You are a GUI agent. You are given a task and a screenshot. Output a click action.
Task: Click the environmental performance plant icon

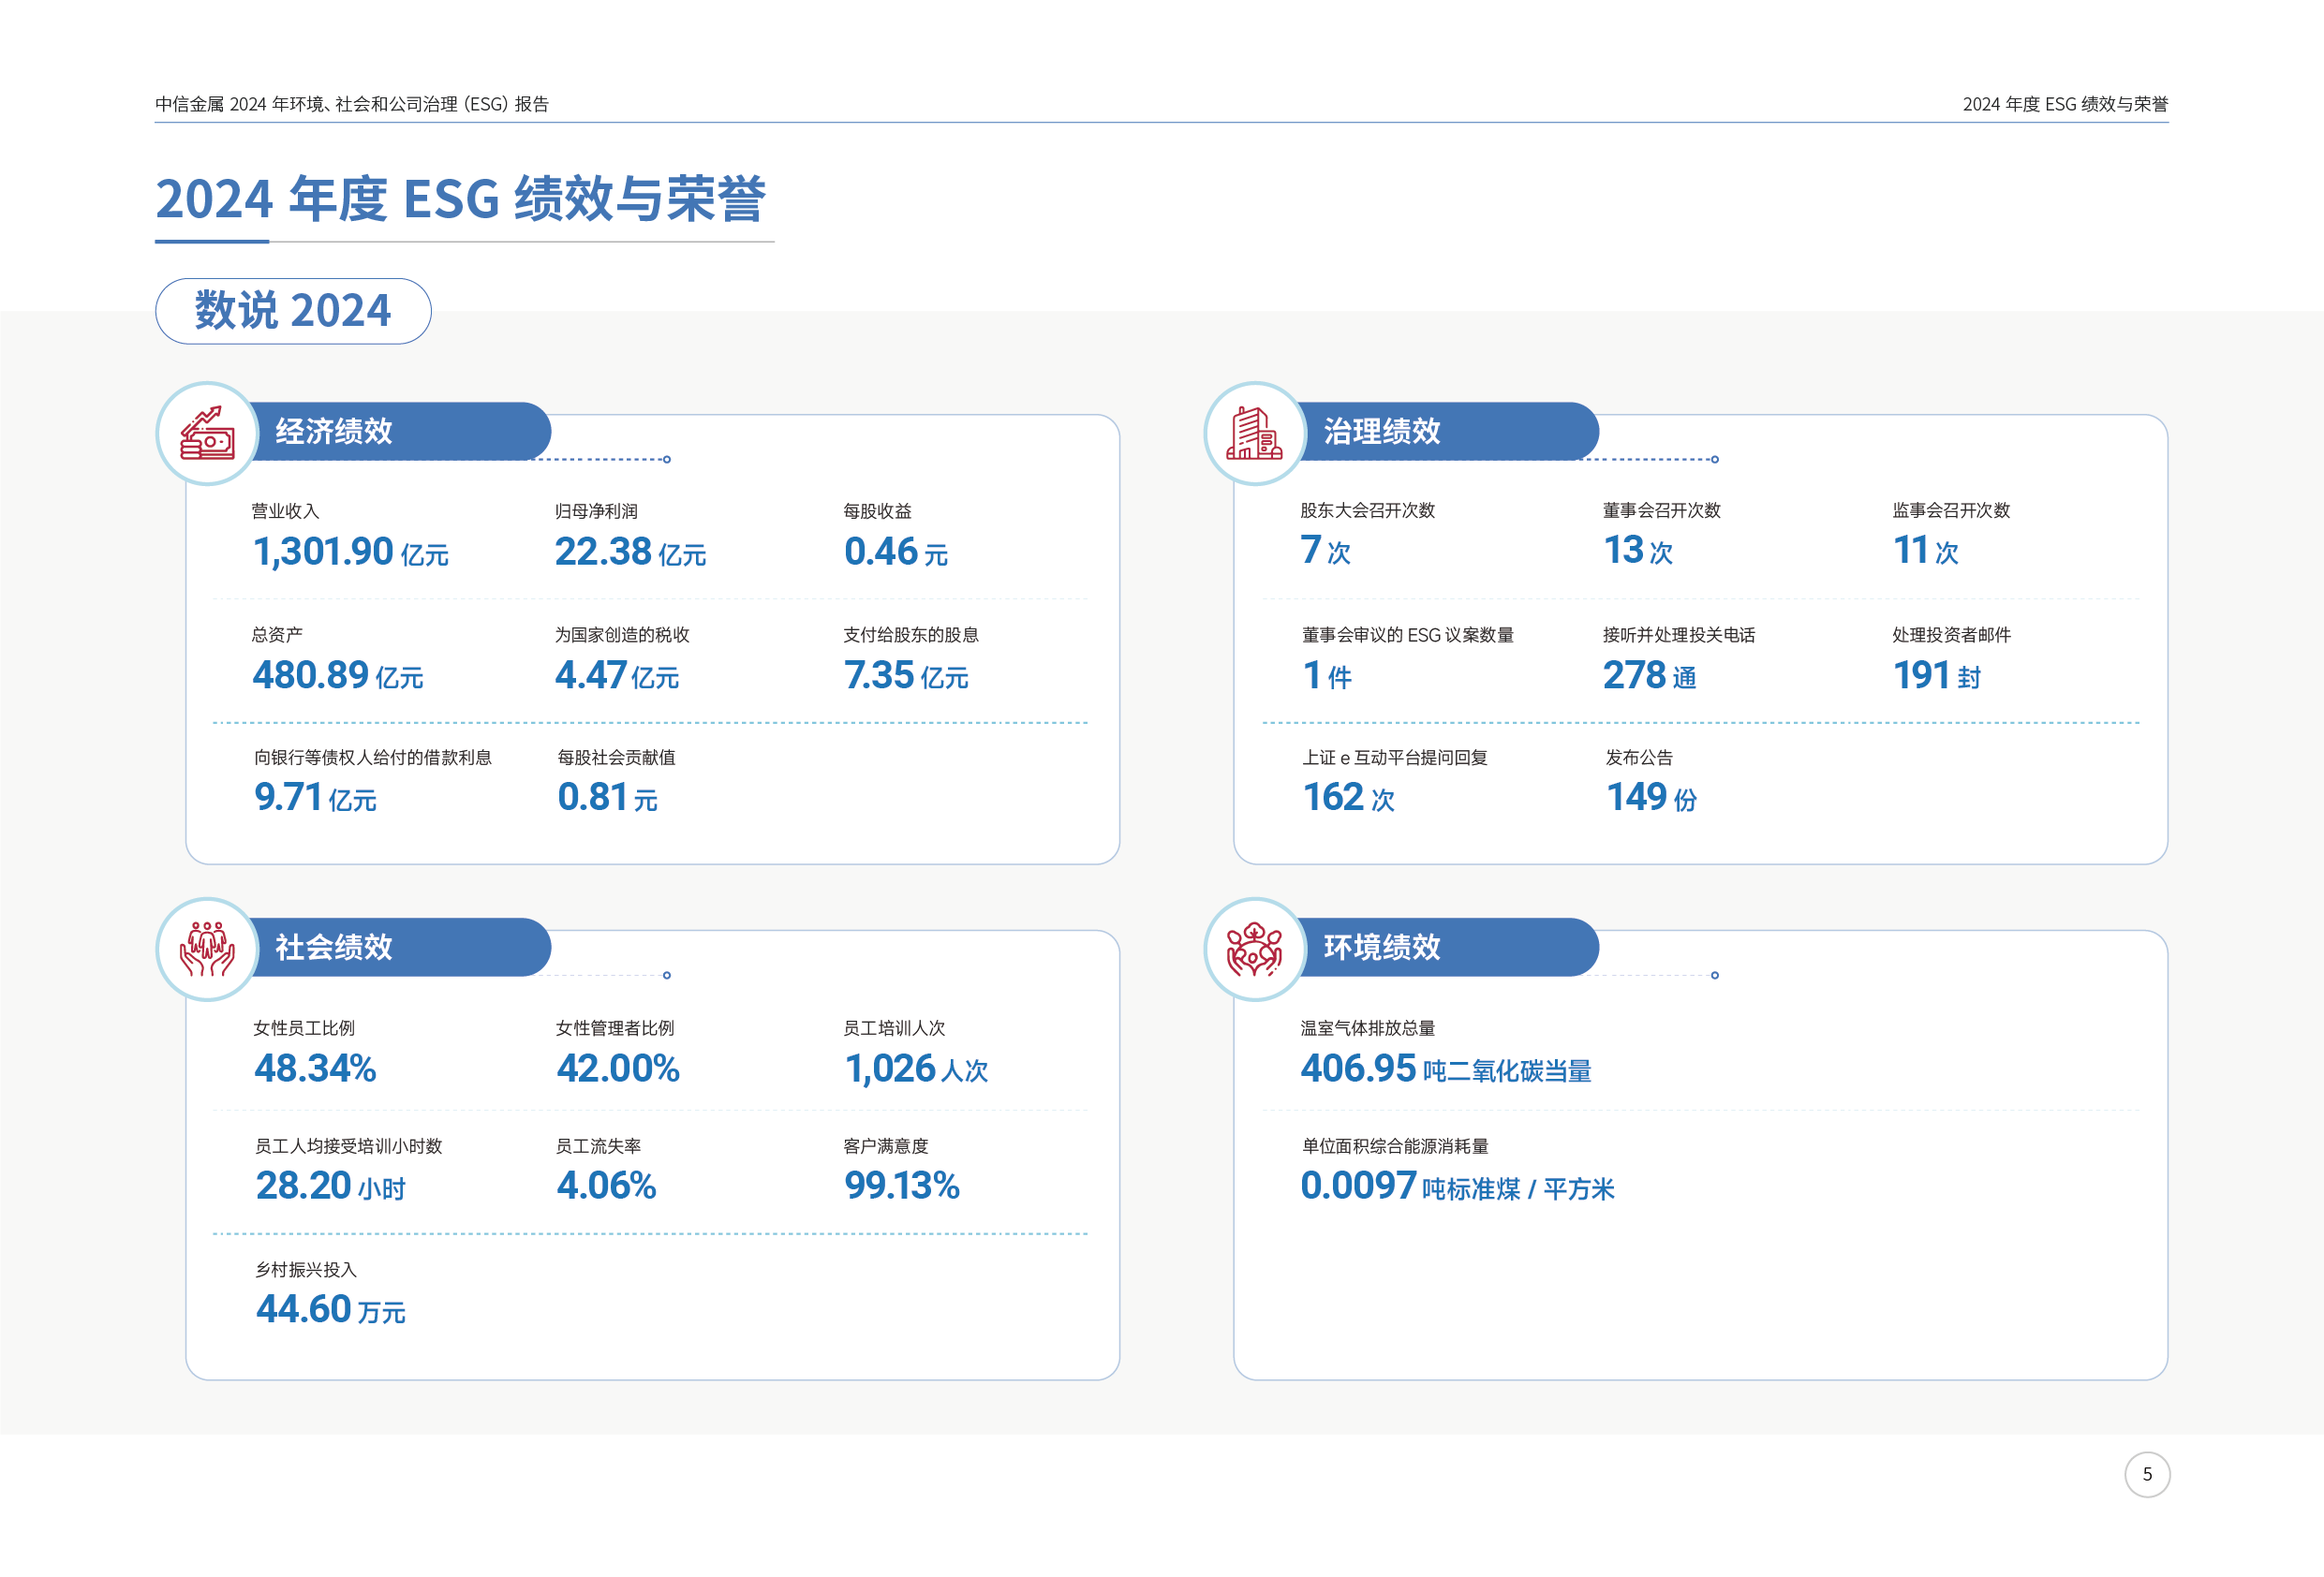click(1254, 949)
